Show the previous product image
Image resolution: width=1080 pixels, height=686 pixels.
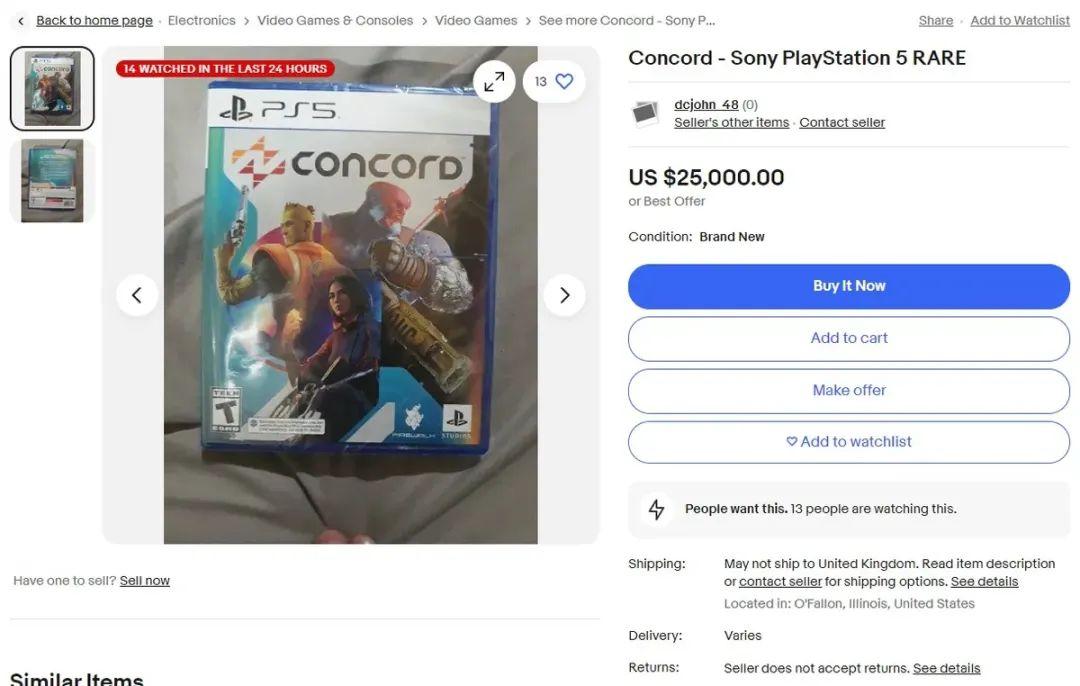(x=137, y=295)
